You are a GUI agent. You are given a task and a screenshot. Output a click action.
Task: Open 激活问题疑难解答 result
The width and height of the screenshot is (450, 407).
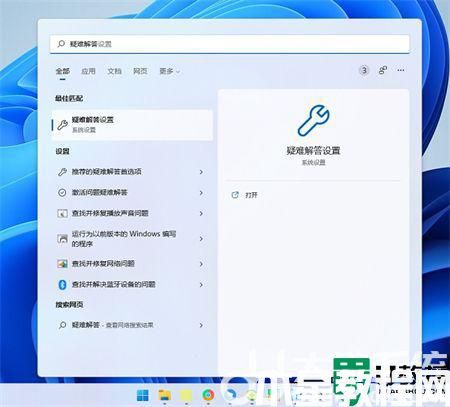click(x=131, y=192)
